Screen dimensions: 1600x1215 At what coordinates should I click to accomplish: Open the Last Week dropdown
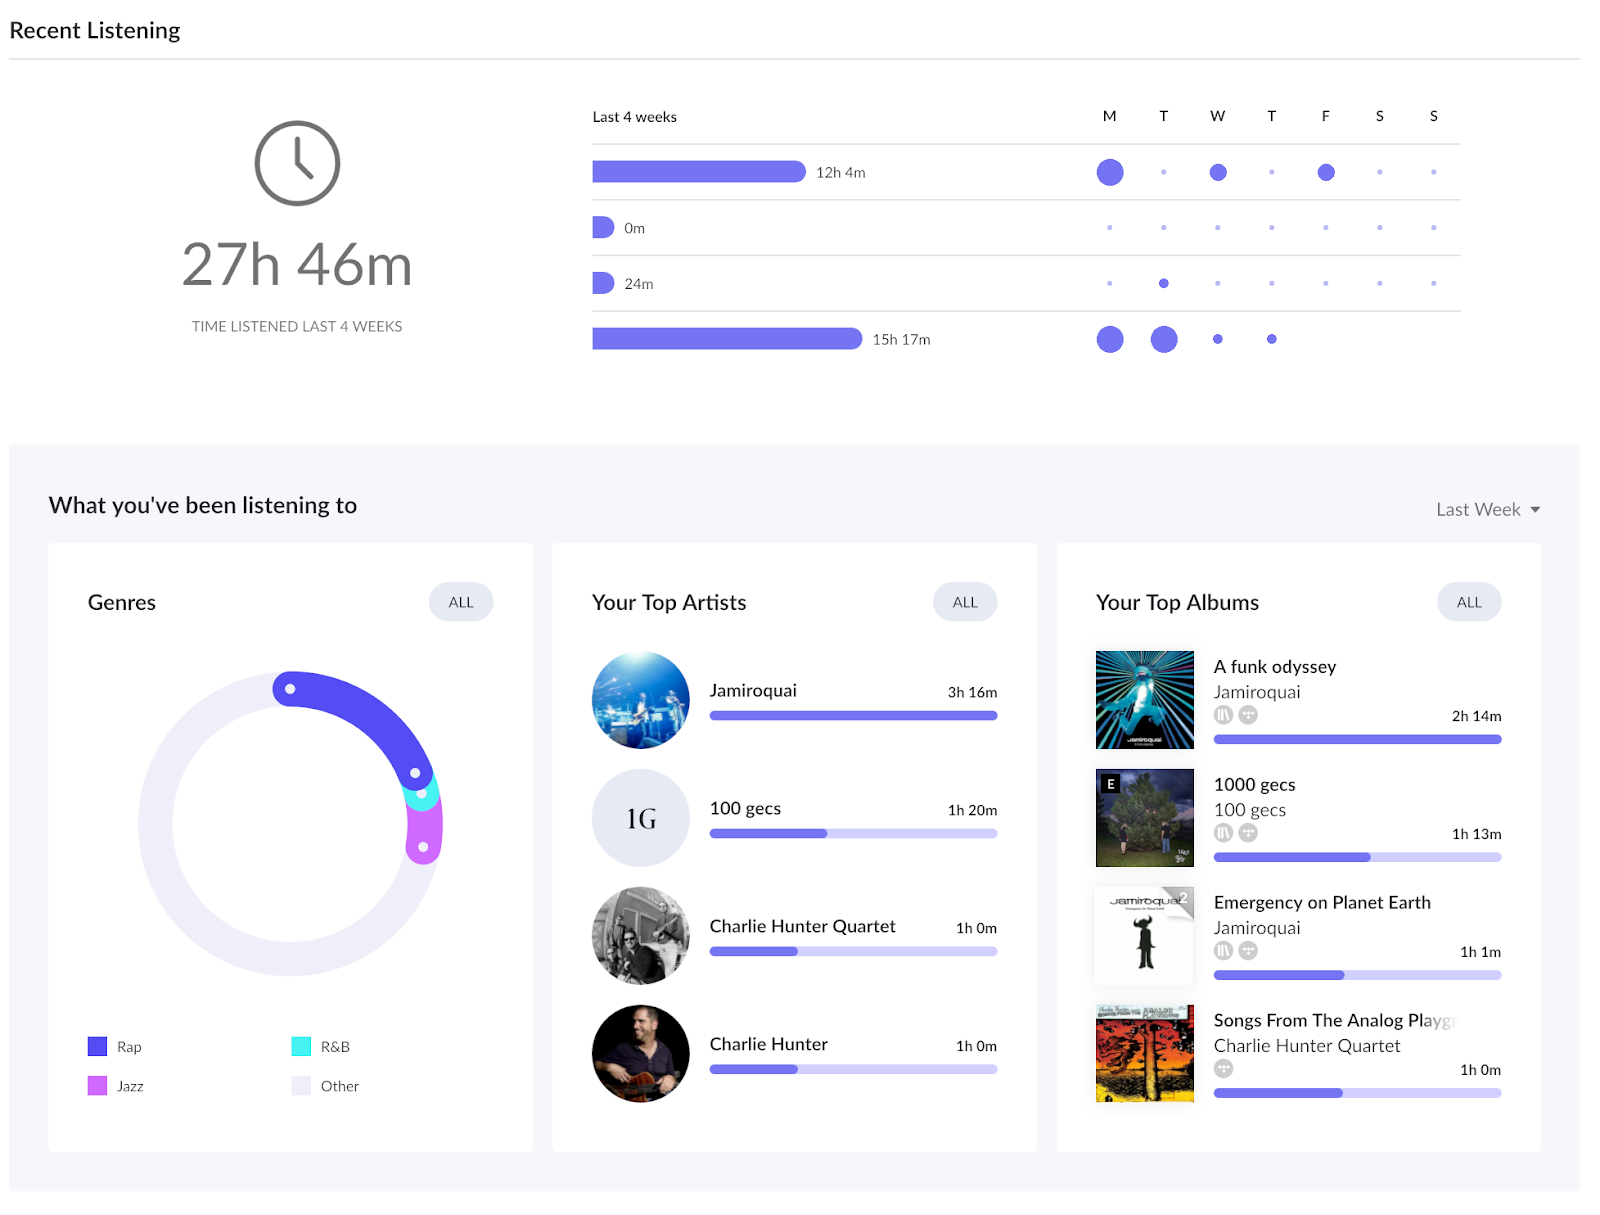(1486, 509)
